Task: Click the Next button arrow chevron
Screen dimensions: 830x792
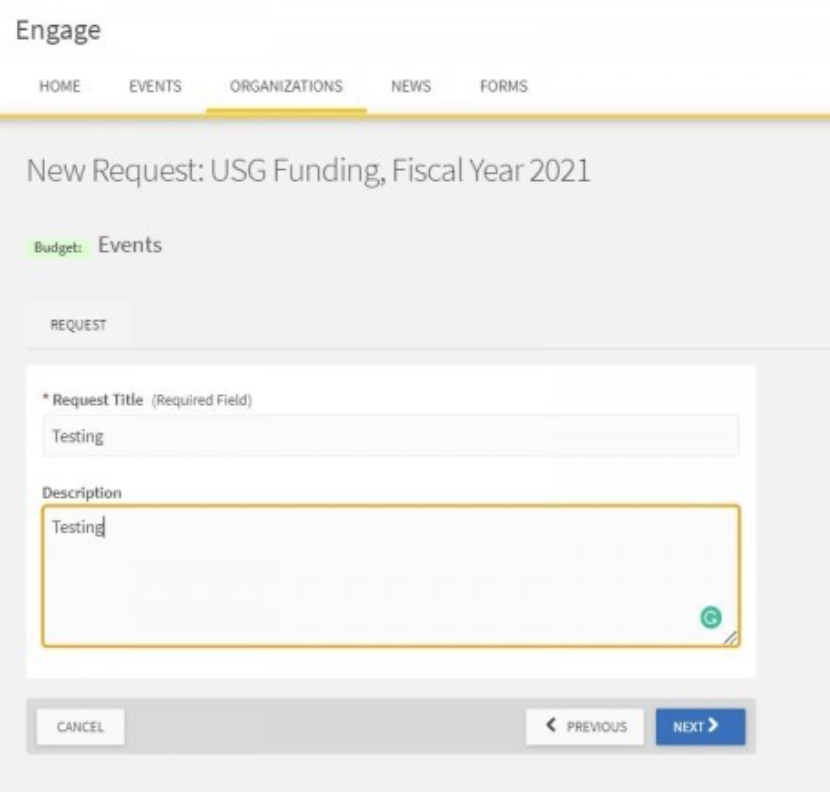Action: (712, 725)
